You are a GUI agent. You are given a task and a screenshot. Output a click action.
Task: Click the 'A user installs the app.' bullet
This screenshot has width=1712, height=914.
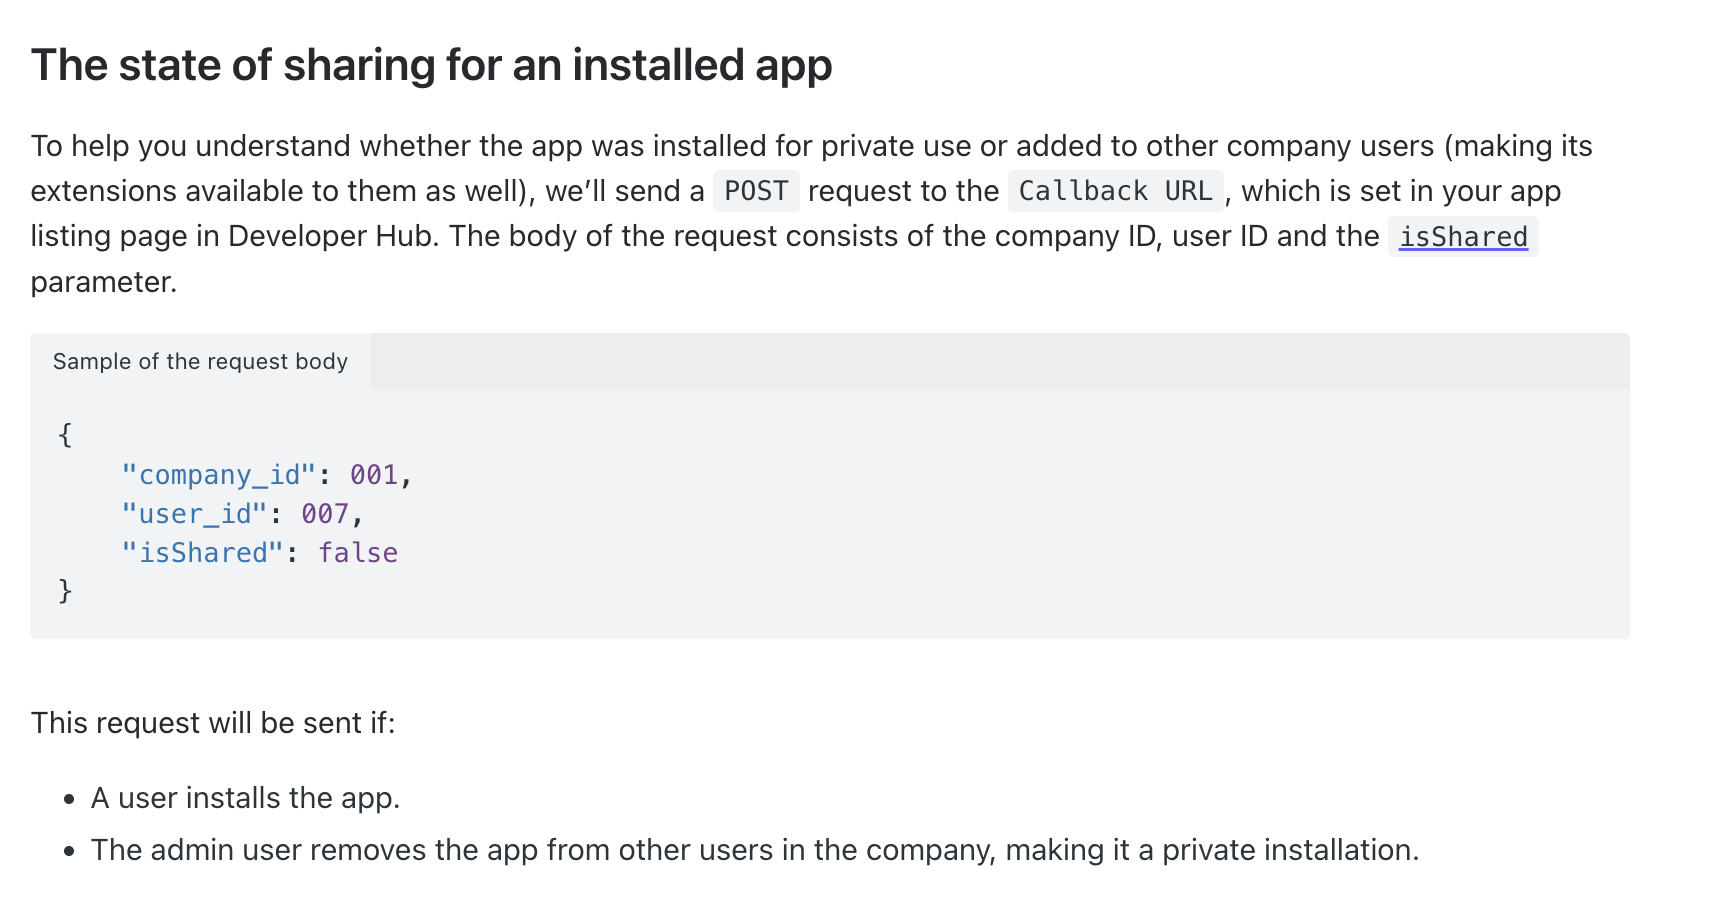(x=245, y=798)
